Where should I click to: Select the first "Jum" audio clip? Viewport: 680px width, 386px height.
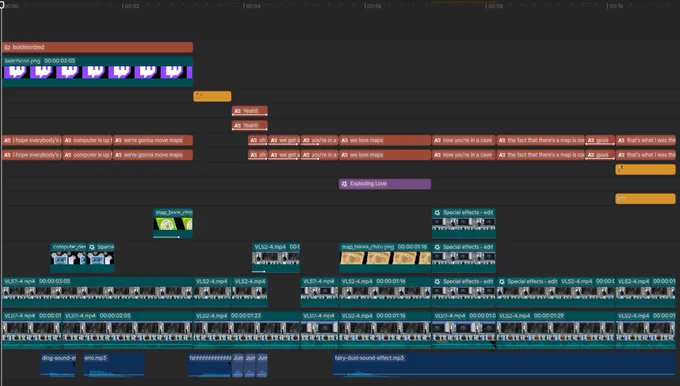[238, 365]
